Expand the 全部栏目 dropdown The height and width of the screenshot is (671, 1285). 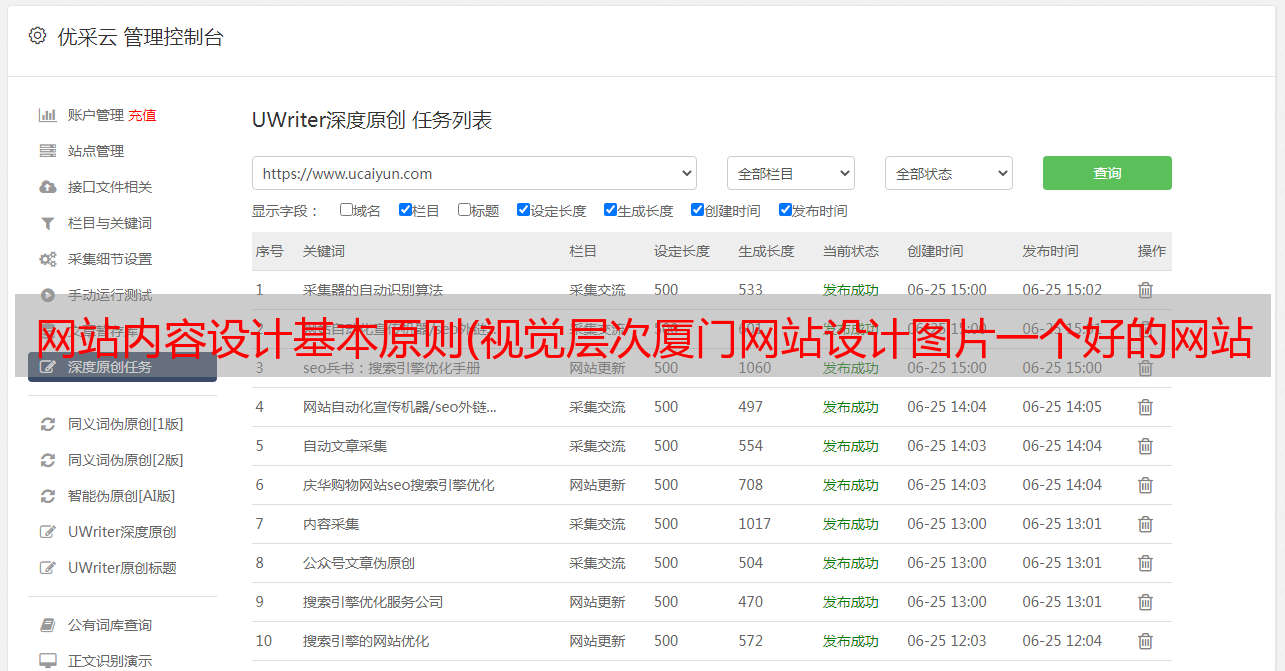coord(790,173)
